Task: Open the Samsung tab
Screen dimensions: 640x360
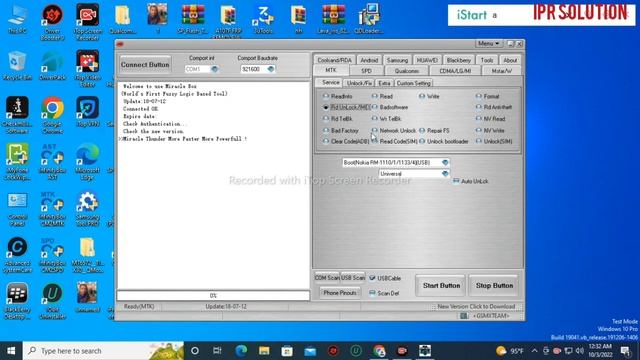Action: (397, 60)
